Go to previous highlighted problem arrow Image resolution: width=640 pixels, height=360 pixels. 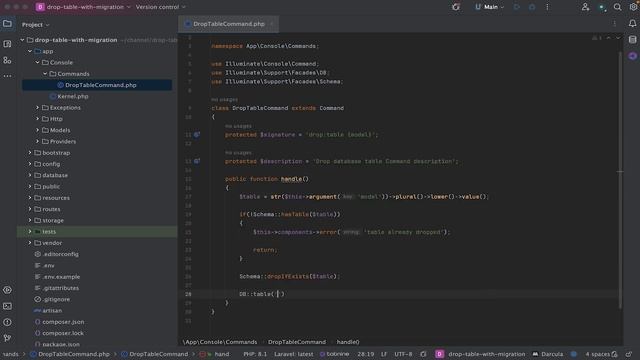(609, 38)
